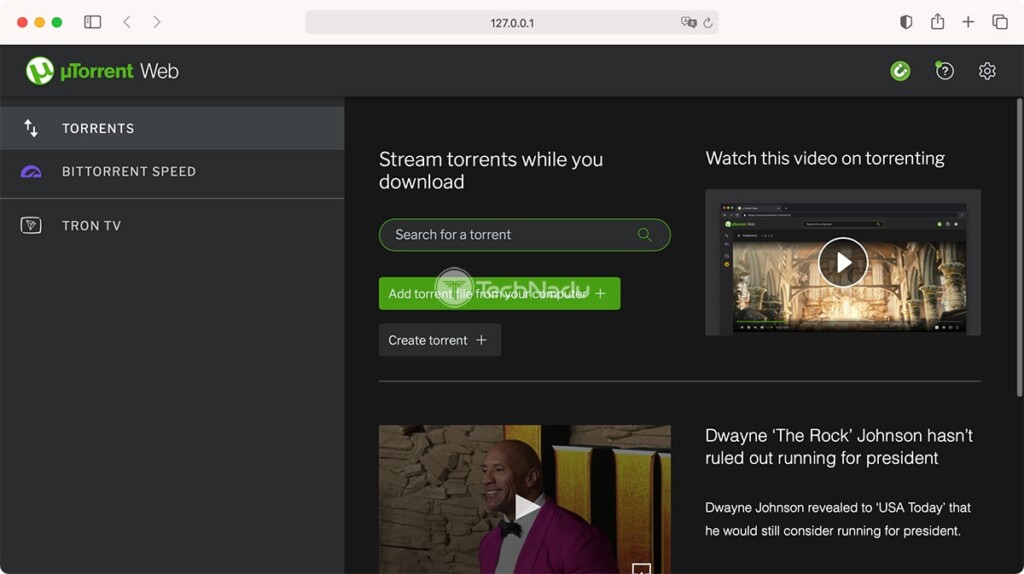Image resolution: width=1024 pixels, height=574 pixels.
Task: Open the help question mark icon
Action: click(x=944, y=71)
